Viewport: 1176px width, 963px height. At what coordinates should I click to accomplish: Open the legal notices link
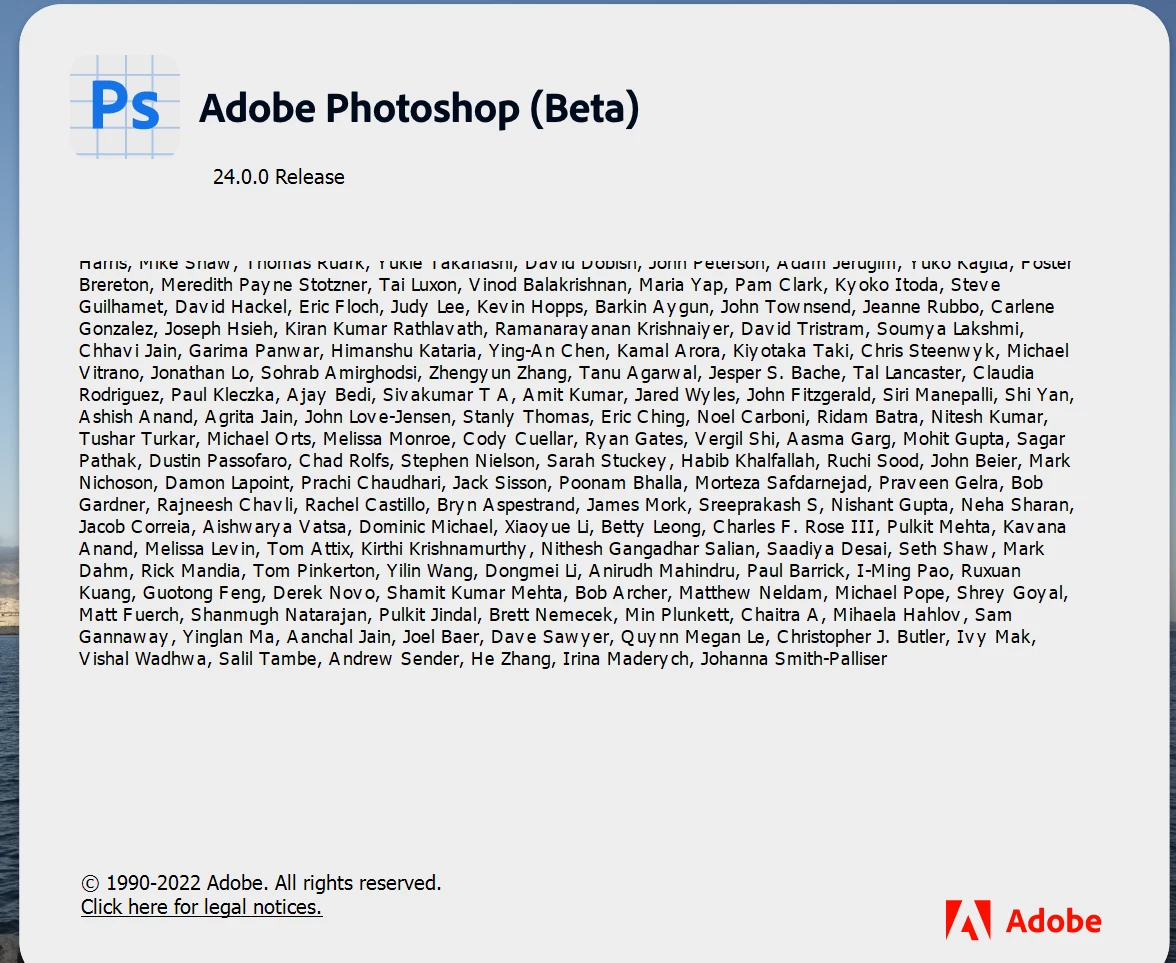pos(202,908)
